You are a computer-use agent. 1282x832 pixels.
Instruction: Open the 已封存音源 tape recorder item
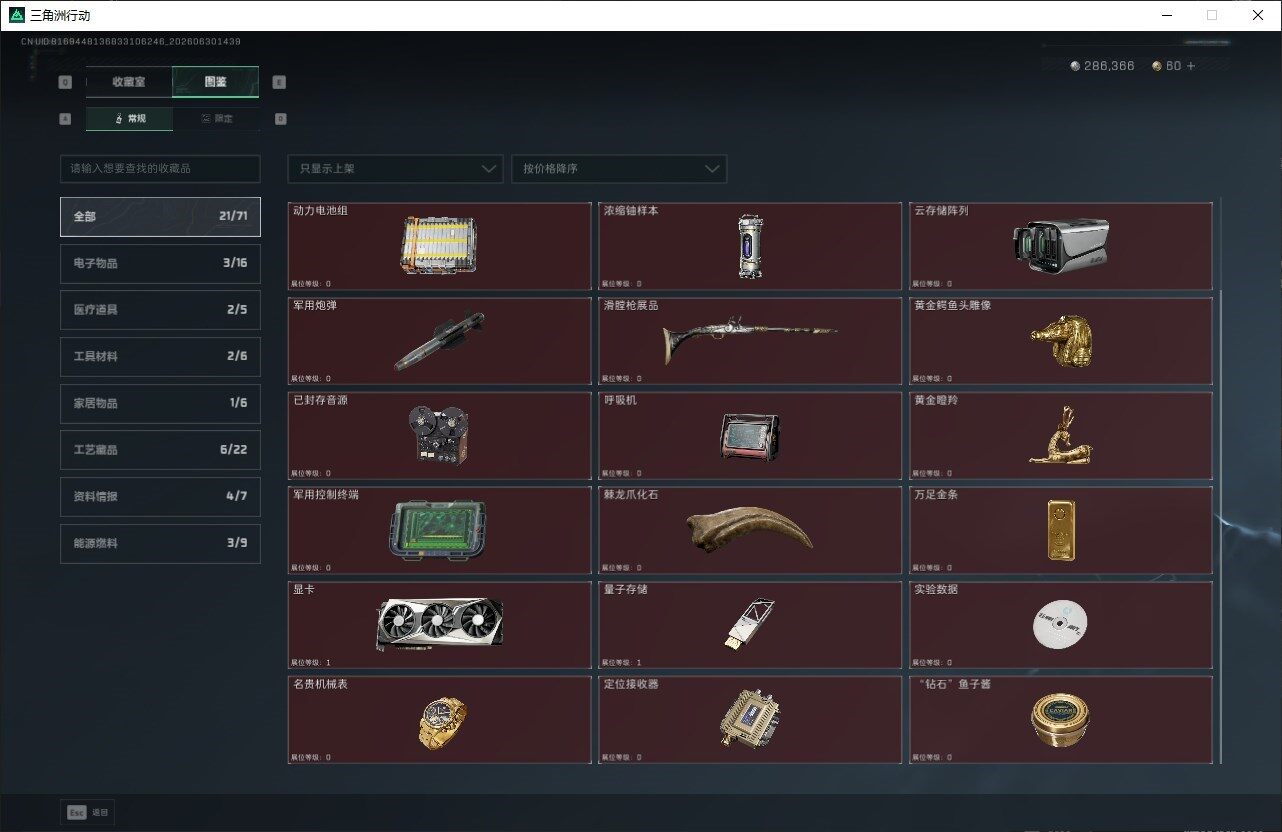click(x=439, y=435)
